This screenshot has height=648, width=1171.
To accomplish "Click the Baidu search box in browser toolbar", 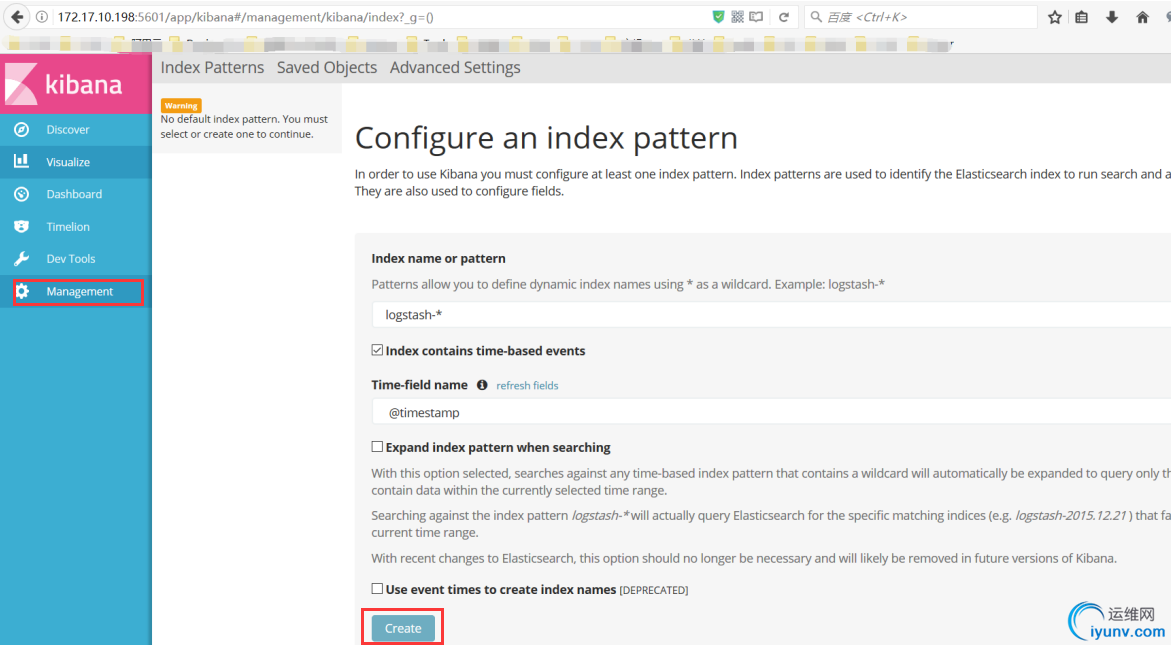I will pos(920,16).
